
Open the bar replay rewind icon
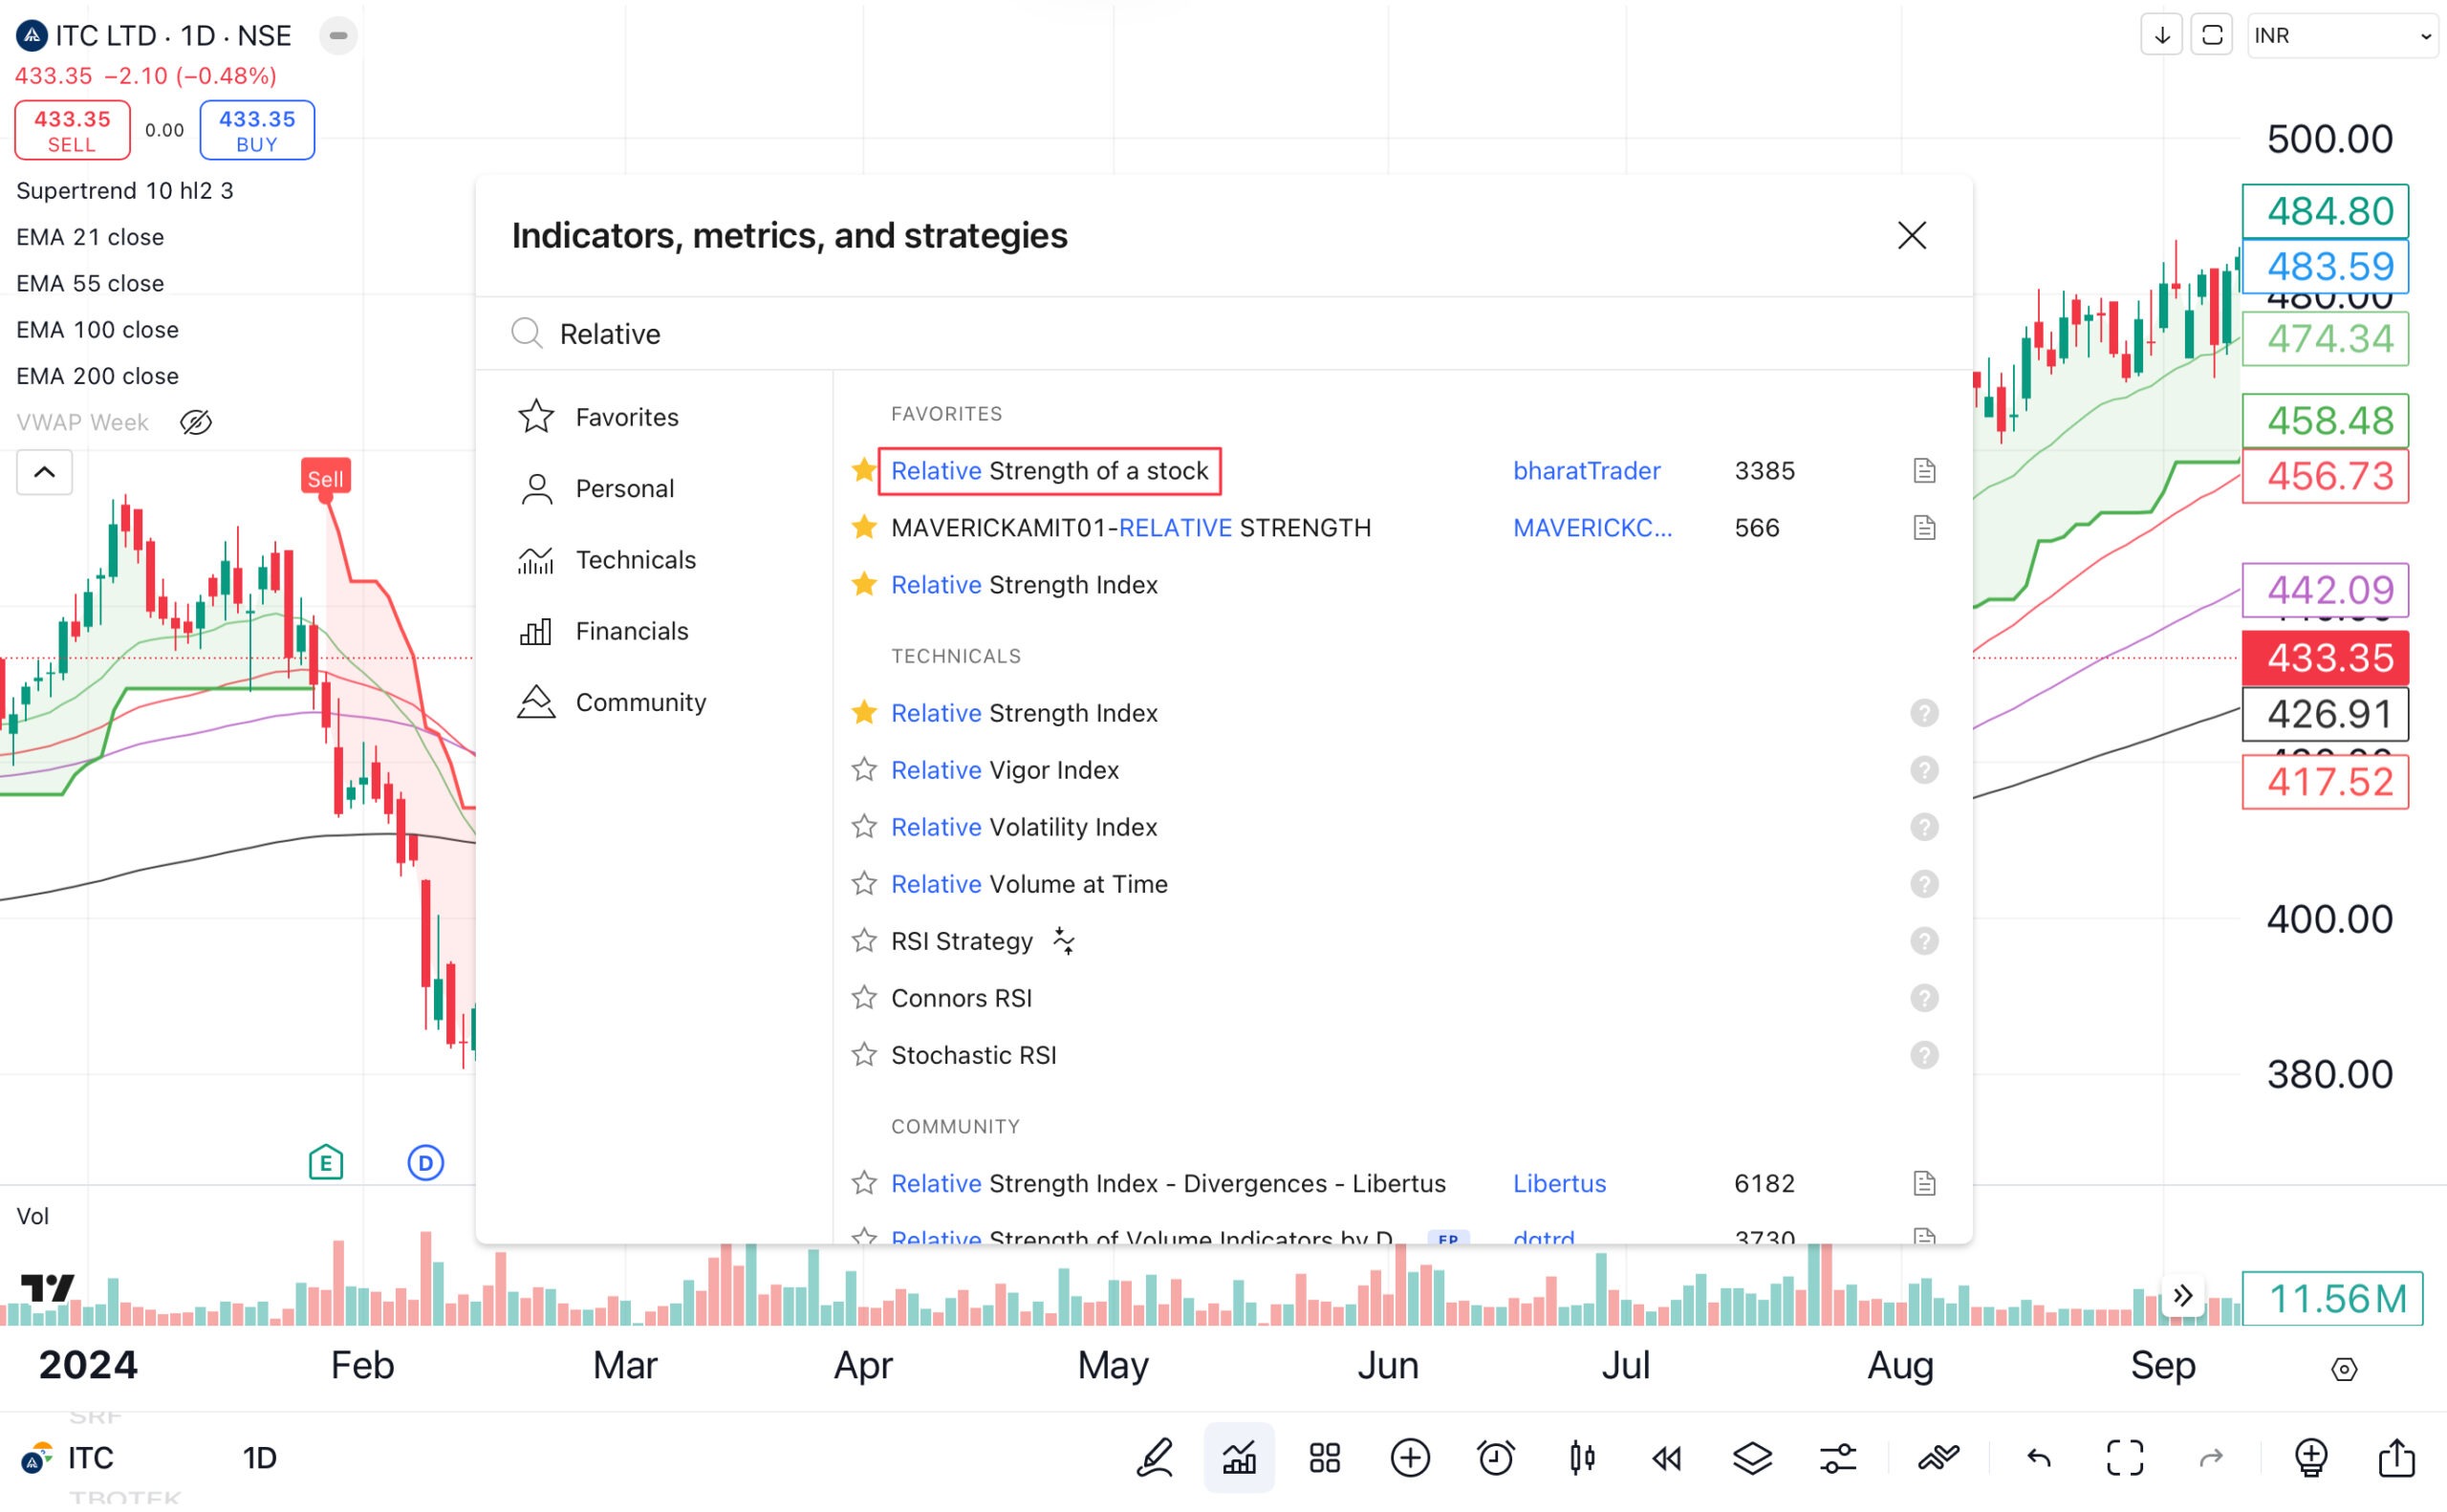[1666, 1458]
